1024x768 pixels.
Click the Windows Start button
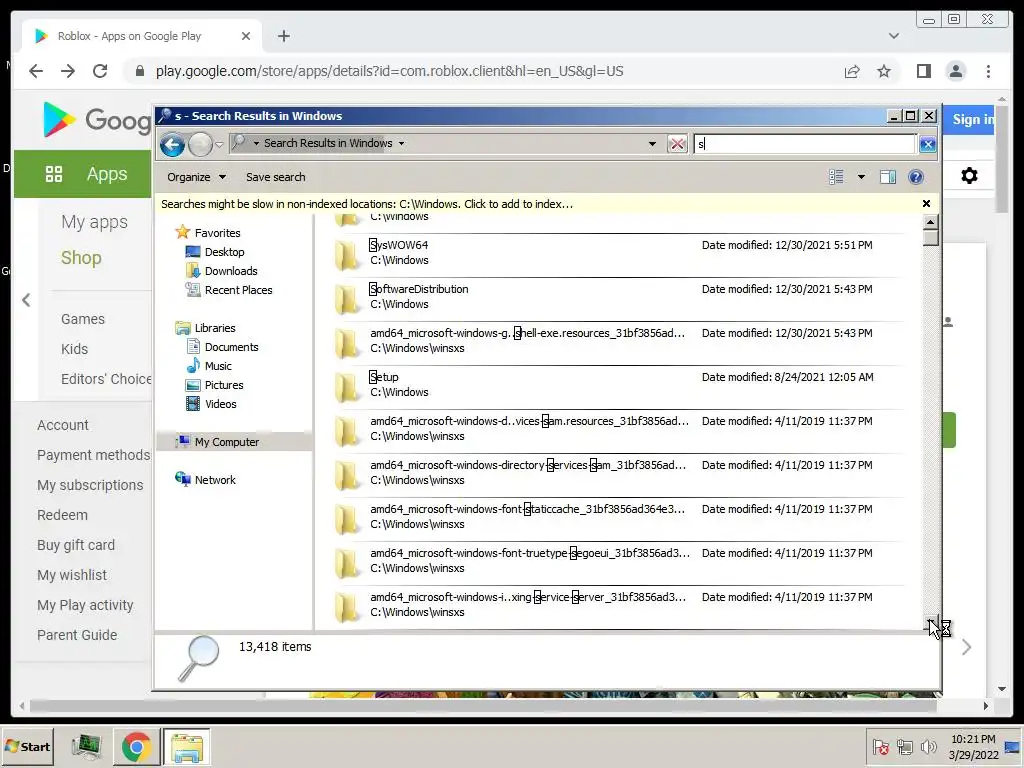pos(28,746)
